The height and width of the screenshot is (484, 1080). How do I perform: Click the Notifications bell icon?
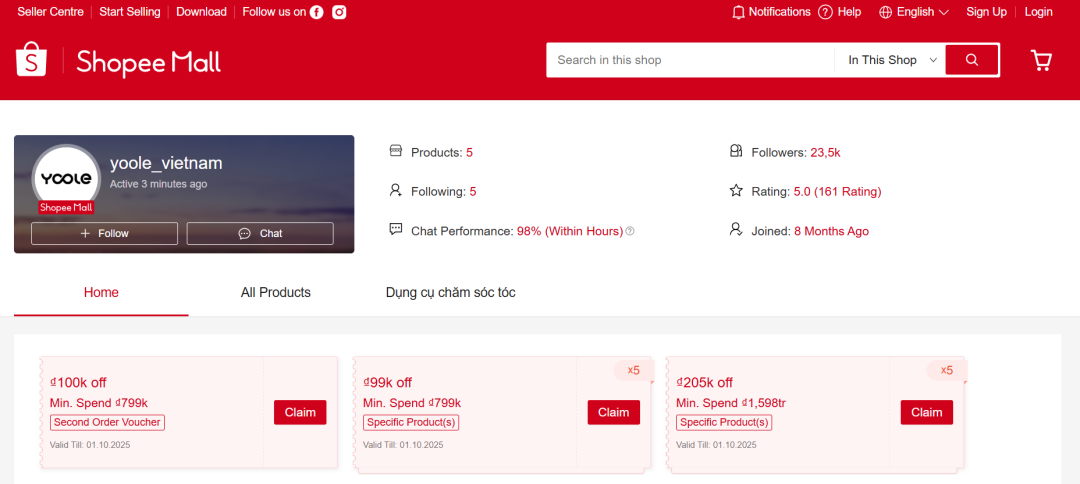[738, 12]
